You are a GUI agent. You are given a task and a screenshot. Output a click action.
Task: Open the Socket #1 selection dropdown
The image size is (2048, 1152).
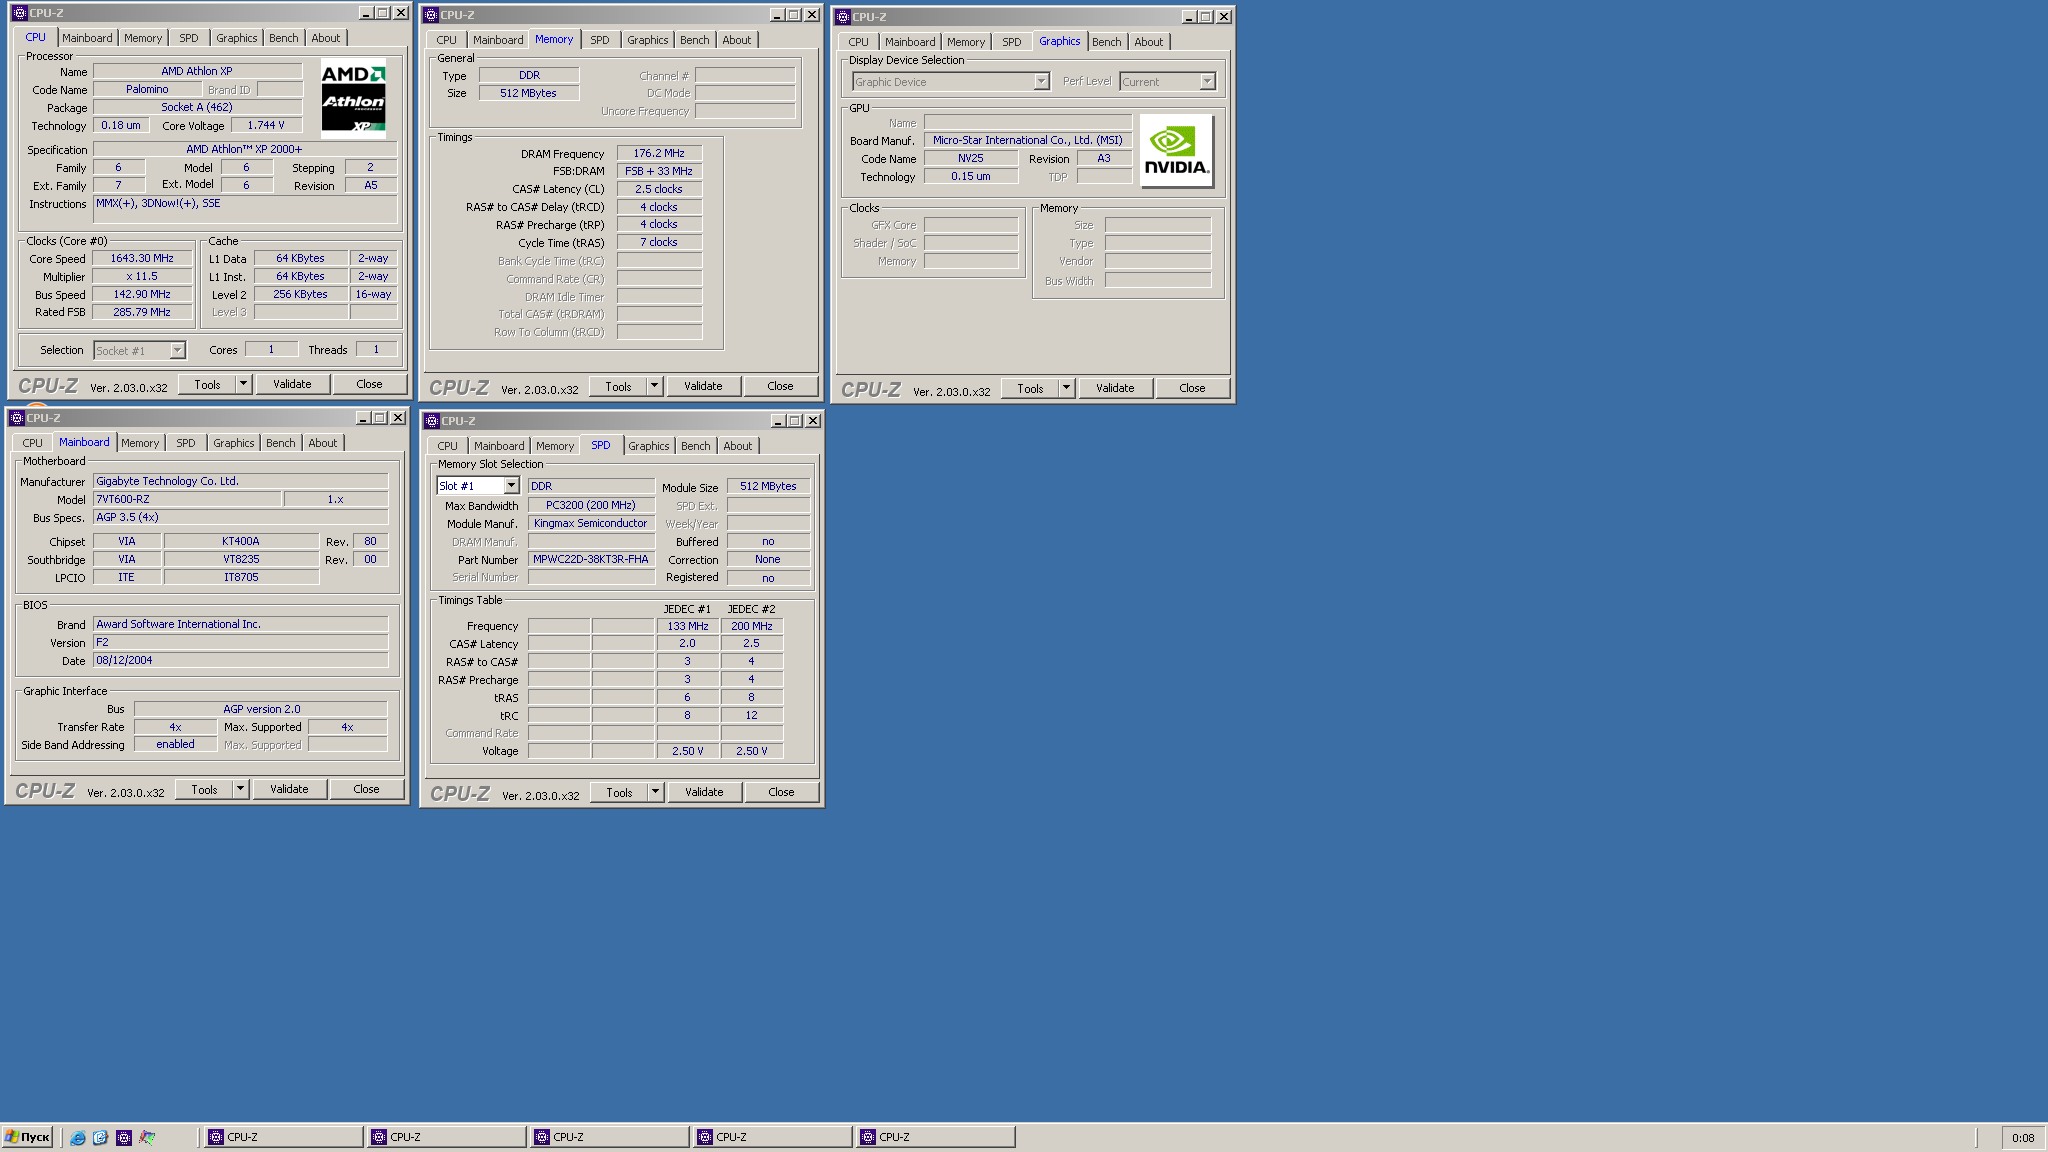[177, 351]
